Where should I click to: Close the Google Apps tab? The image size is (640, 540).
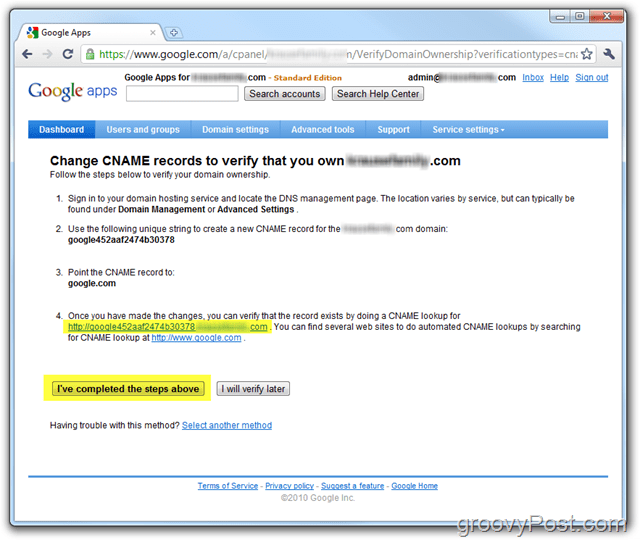(x=153, y=33)
